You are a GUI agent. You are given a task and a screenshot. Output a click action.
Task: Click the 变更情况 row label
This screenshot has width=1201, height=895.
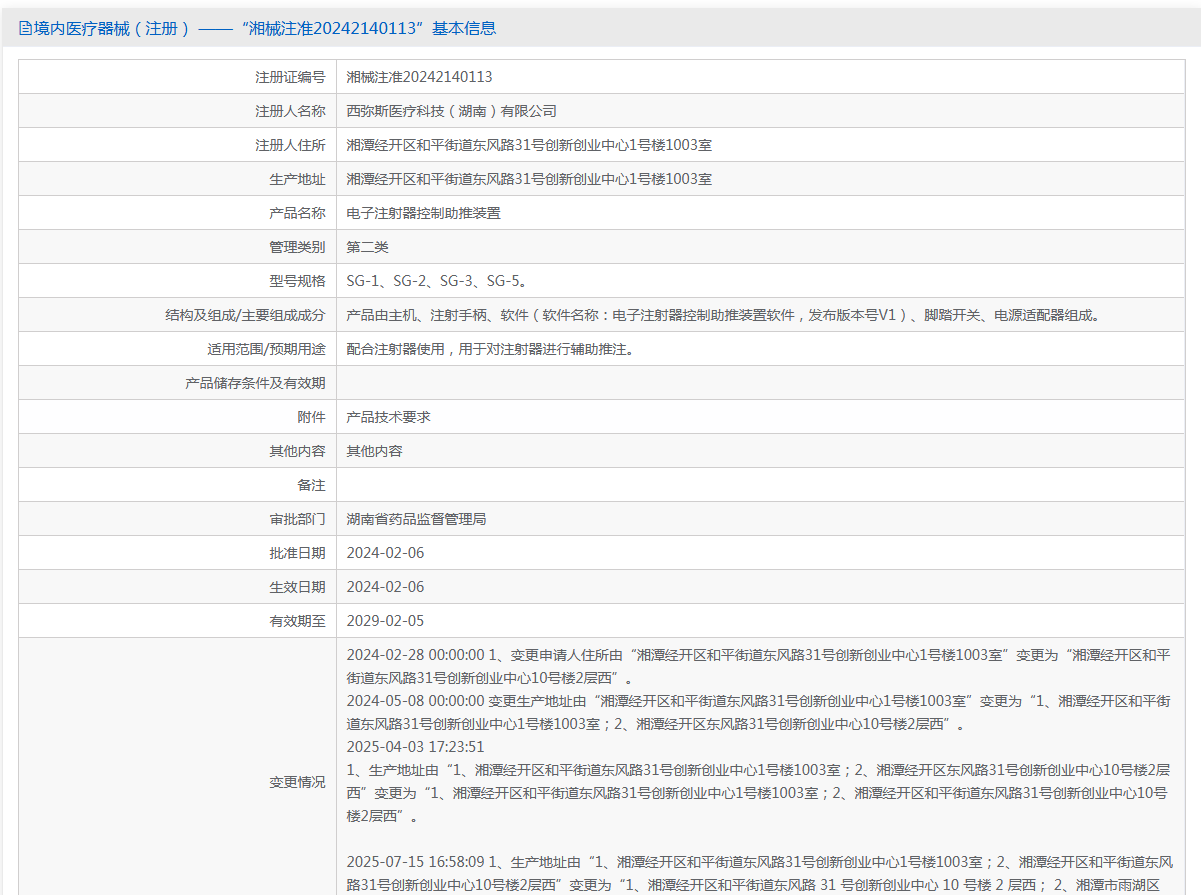coord(296,782)
